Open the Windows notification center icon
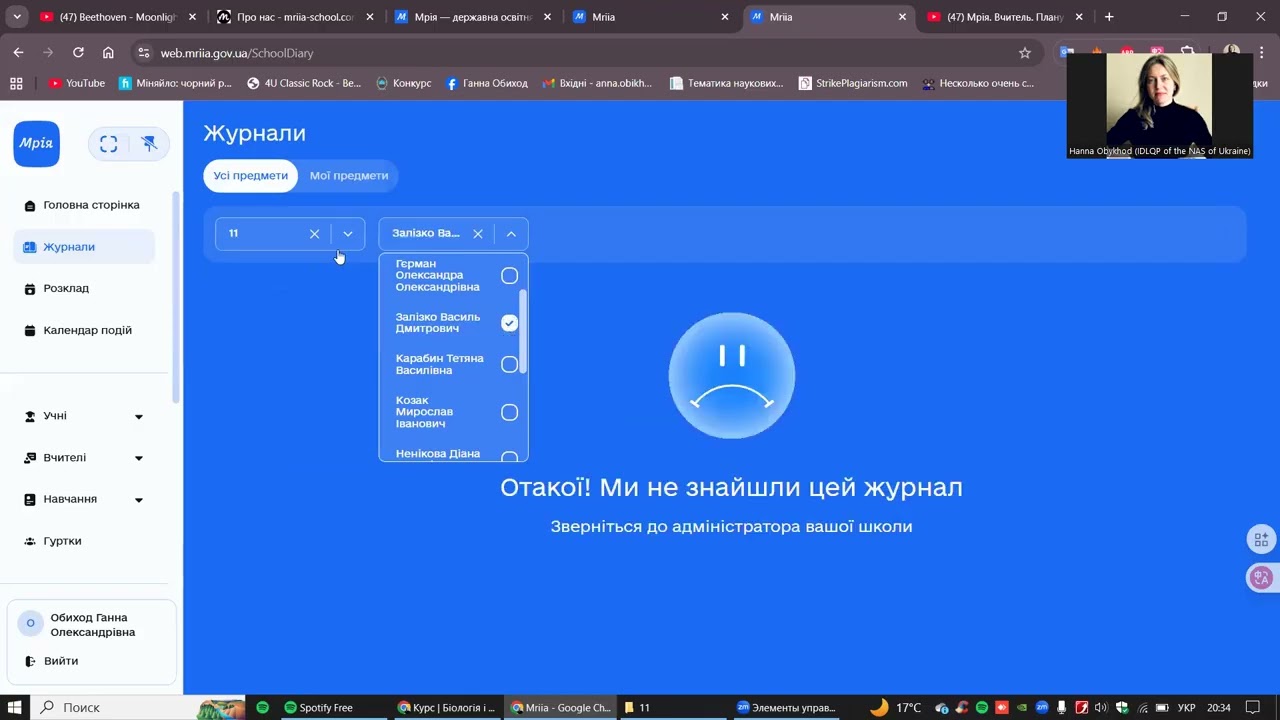 (1252, 707)
